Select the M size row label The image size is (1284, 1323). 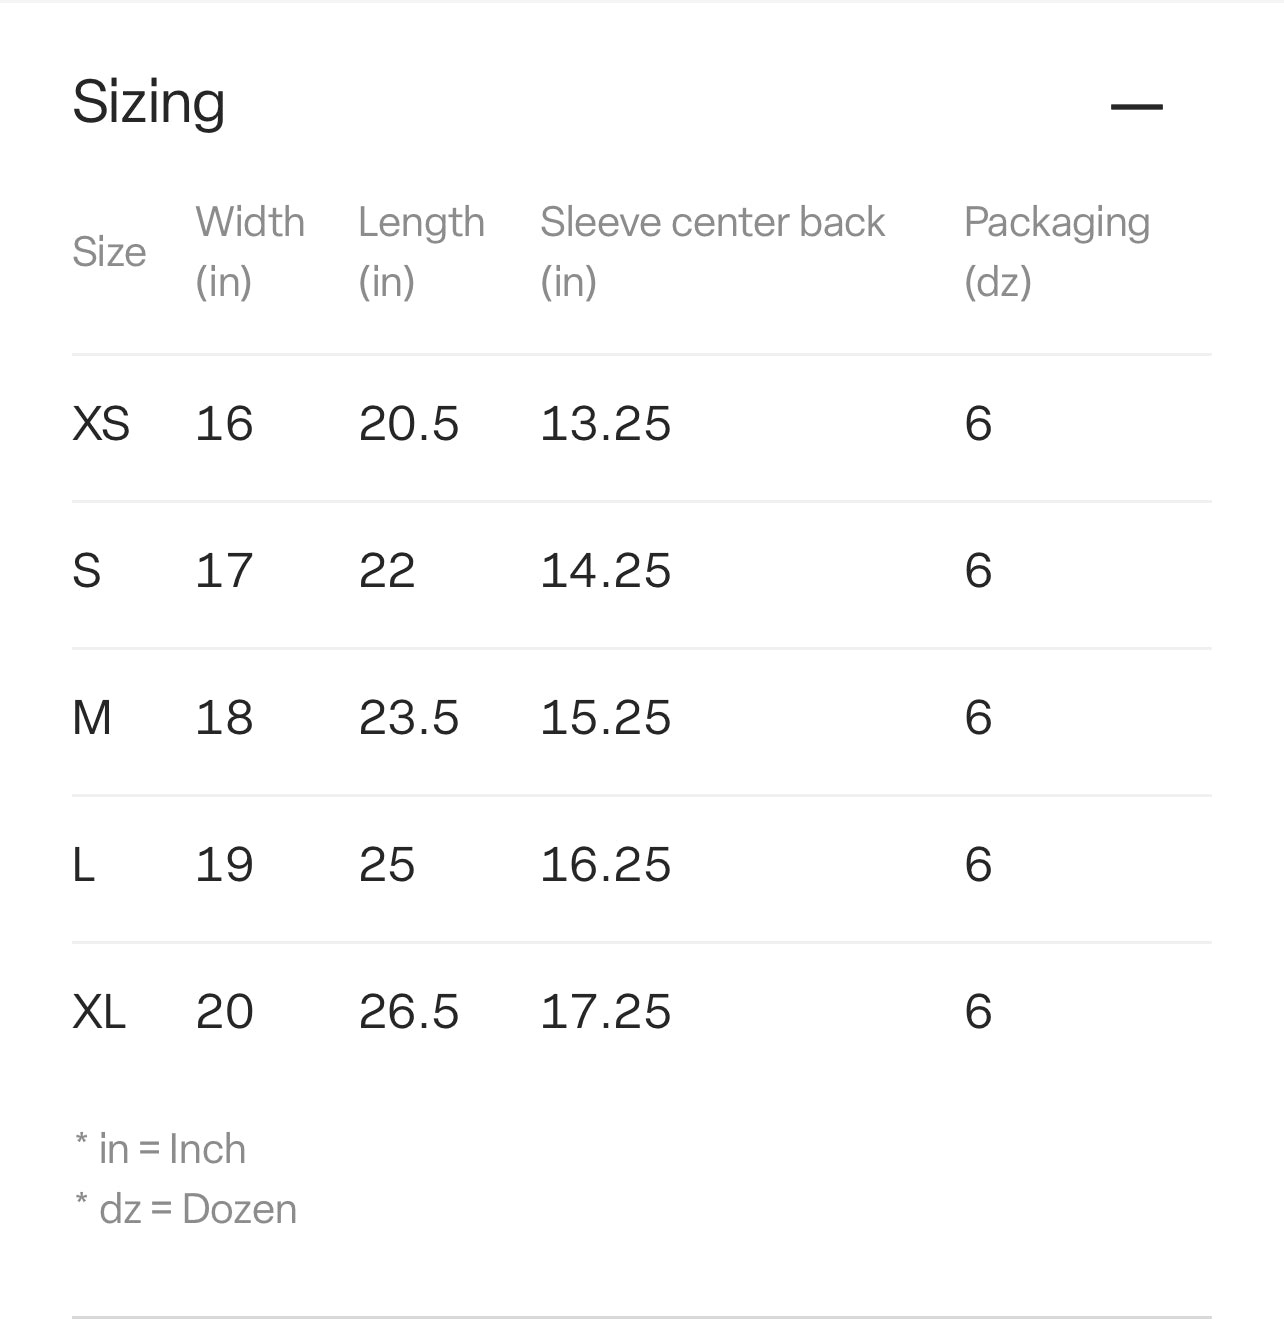92,718
